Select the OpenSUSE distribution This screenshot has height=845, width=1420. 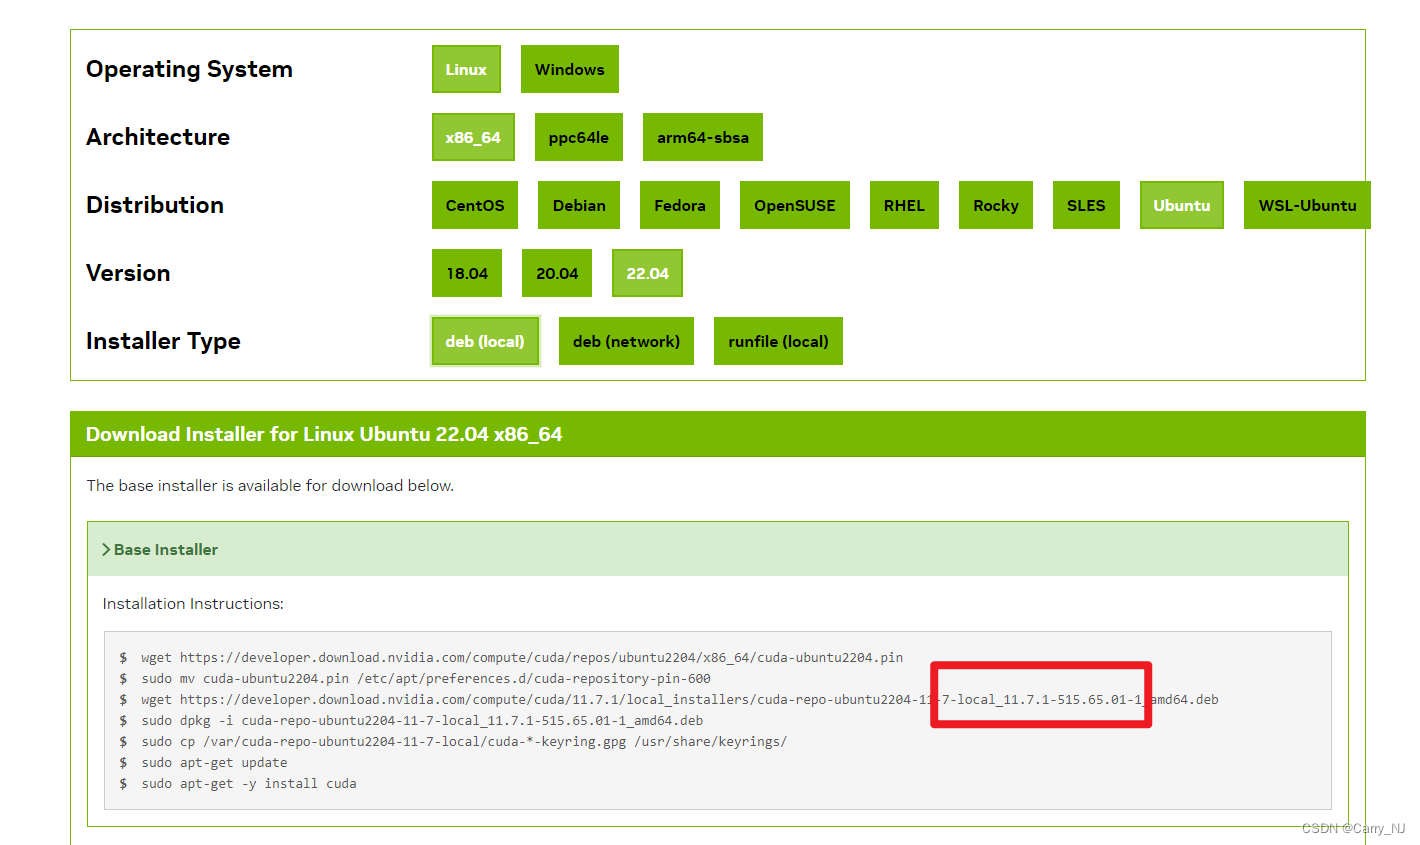pyautogui.click(x=795, y=205)
